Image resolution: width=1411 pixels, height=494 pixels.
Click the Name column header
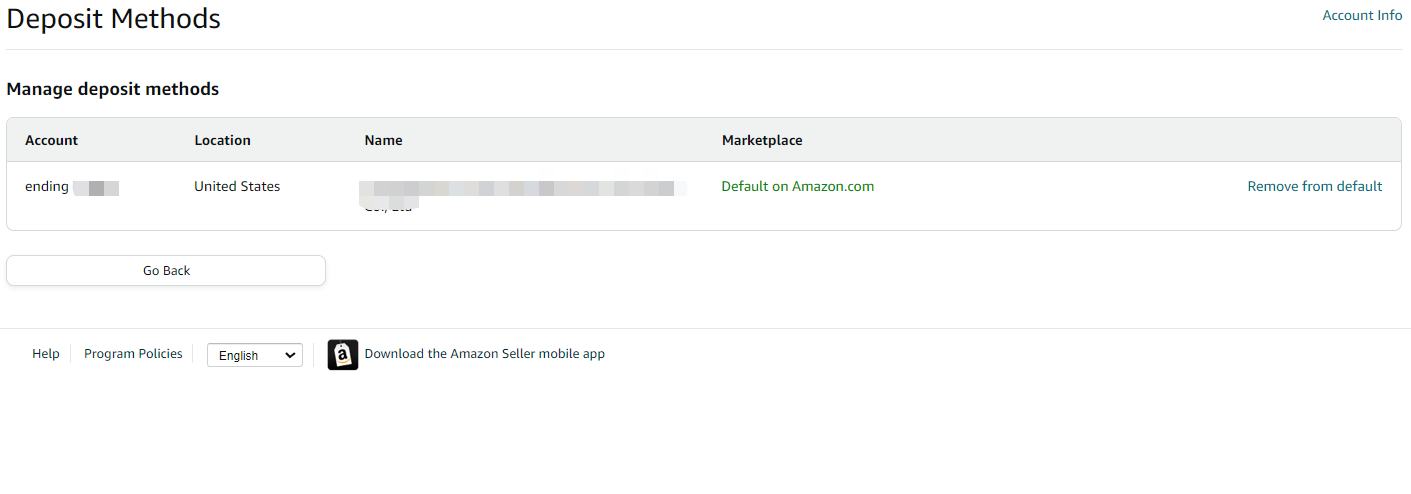pyautogui.click(x=383, y=140)
